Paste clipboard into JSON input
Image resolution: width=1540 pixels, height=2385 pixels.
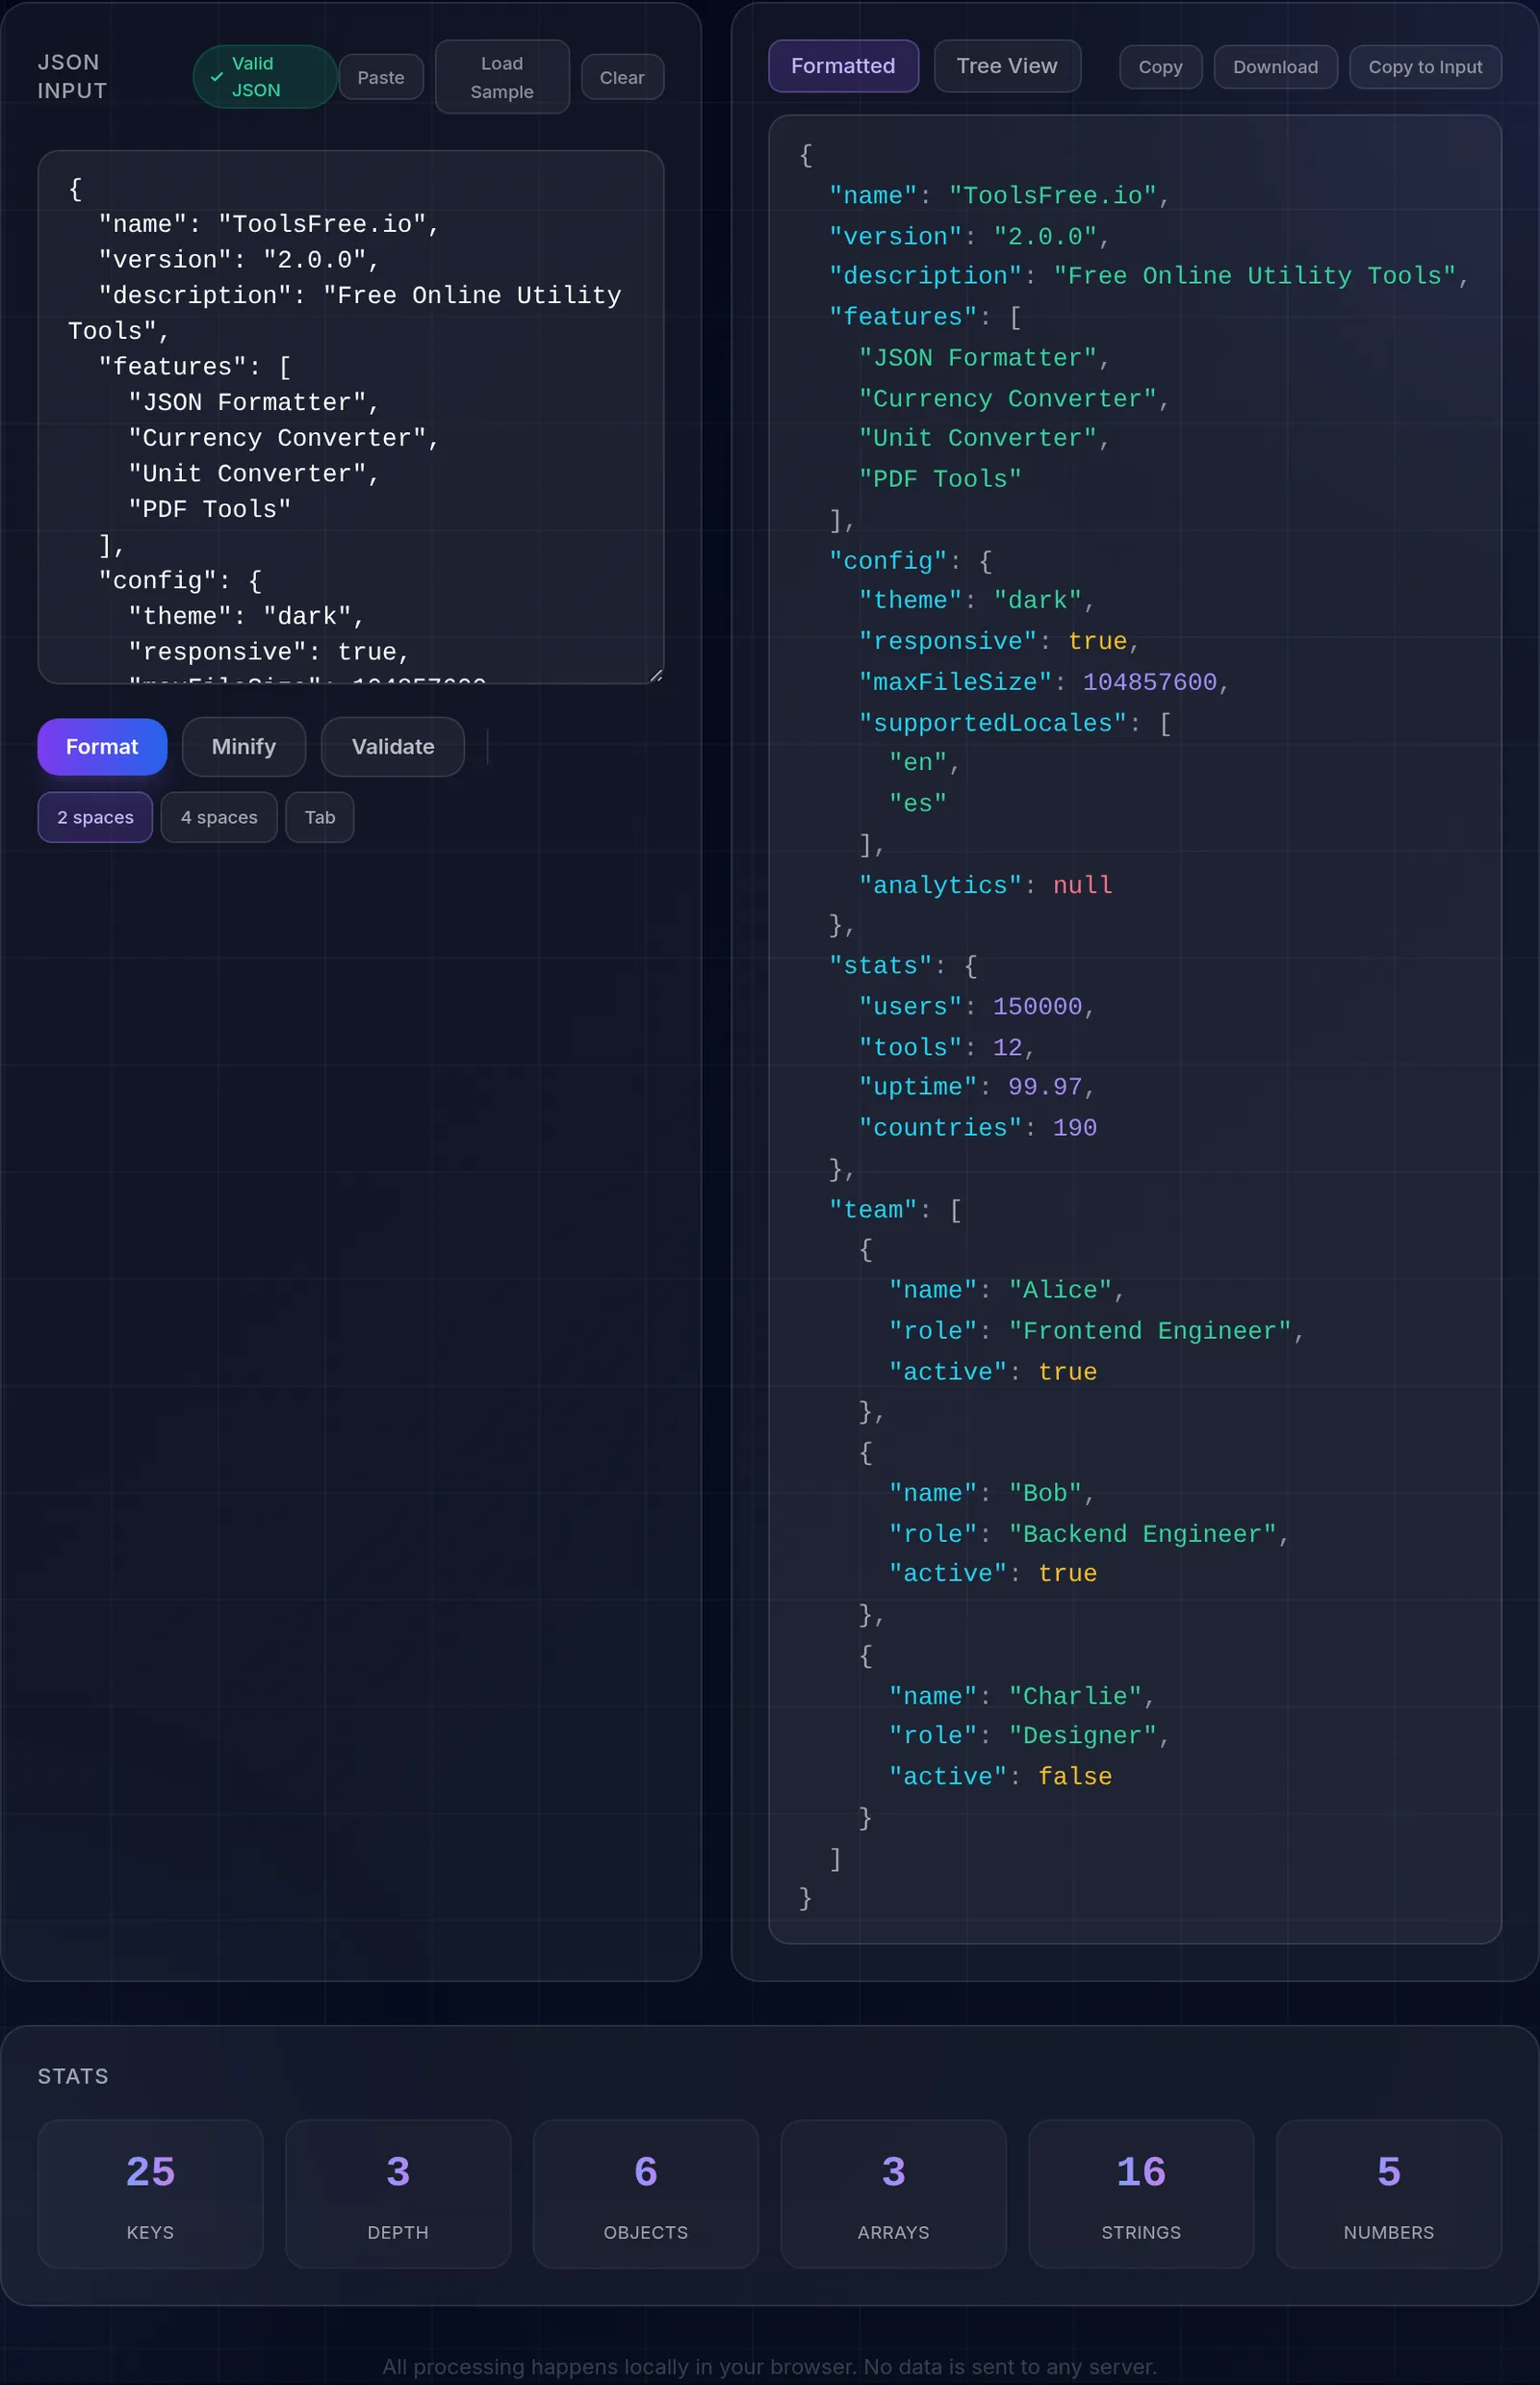[x=381, y=77]
